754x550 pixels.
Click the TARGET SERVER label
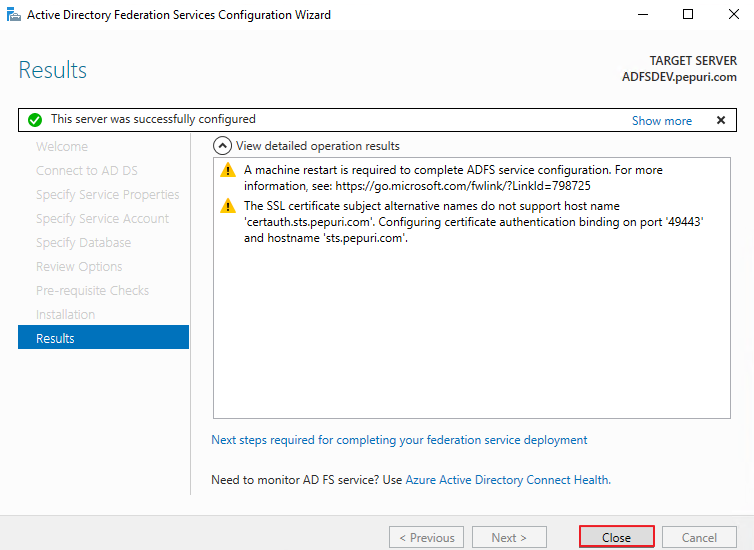pyautogui.click(x=693, y=61)
